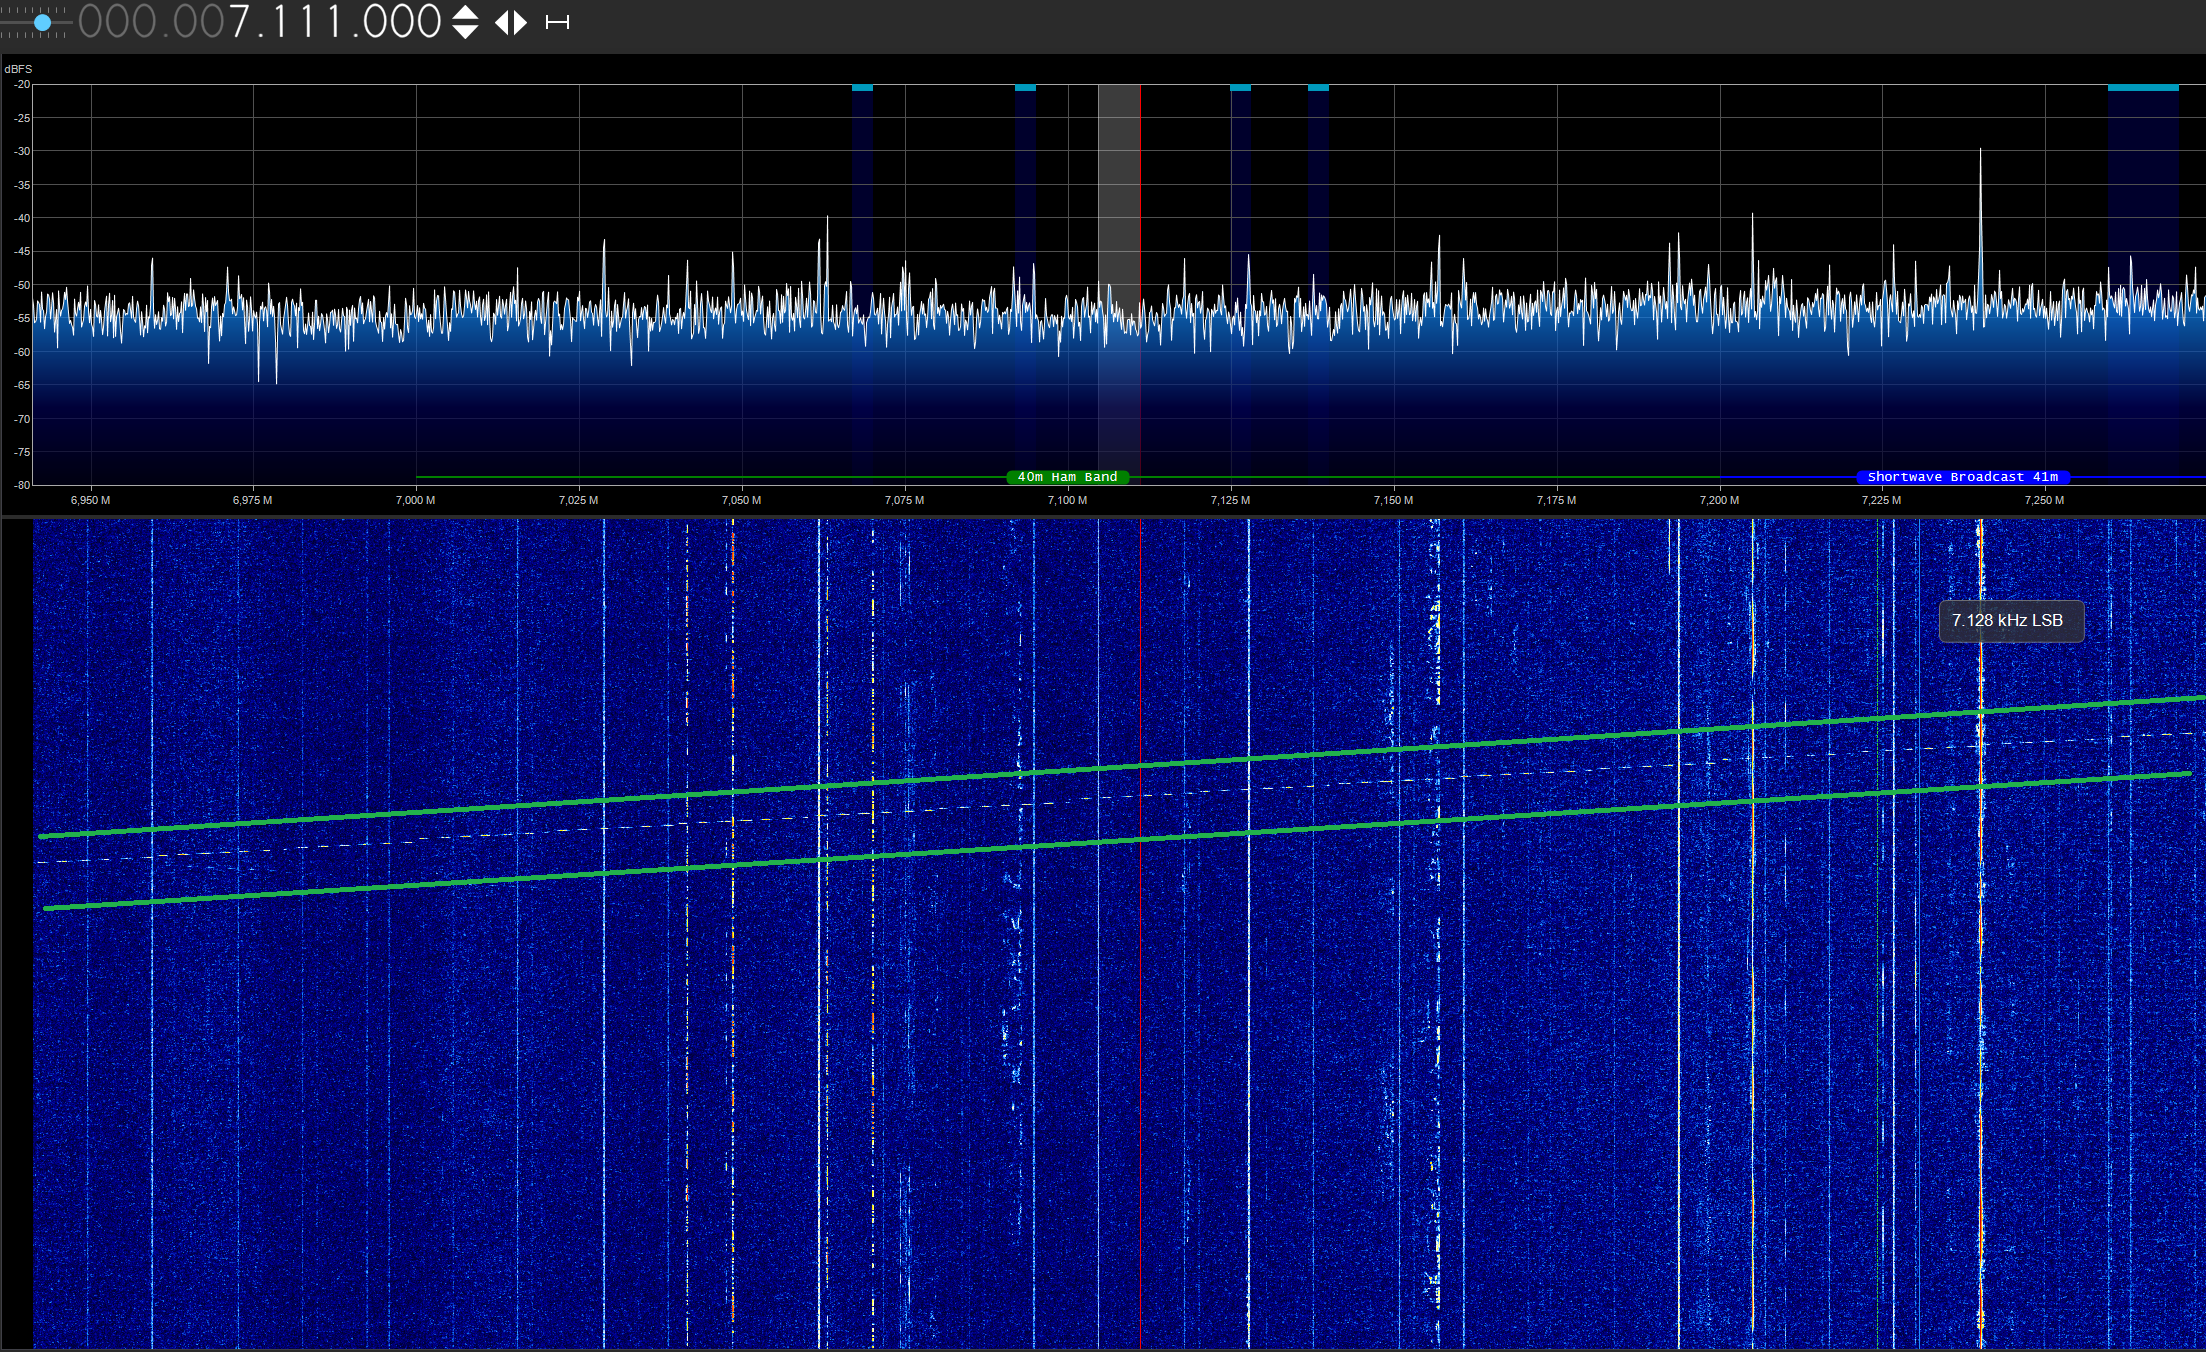
Task: Click the leading dim zeros in frequency display
Action: (x=150, y=22)
